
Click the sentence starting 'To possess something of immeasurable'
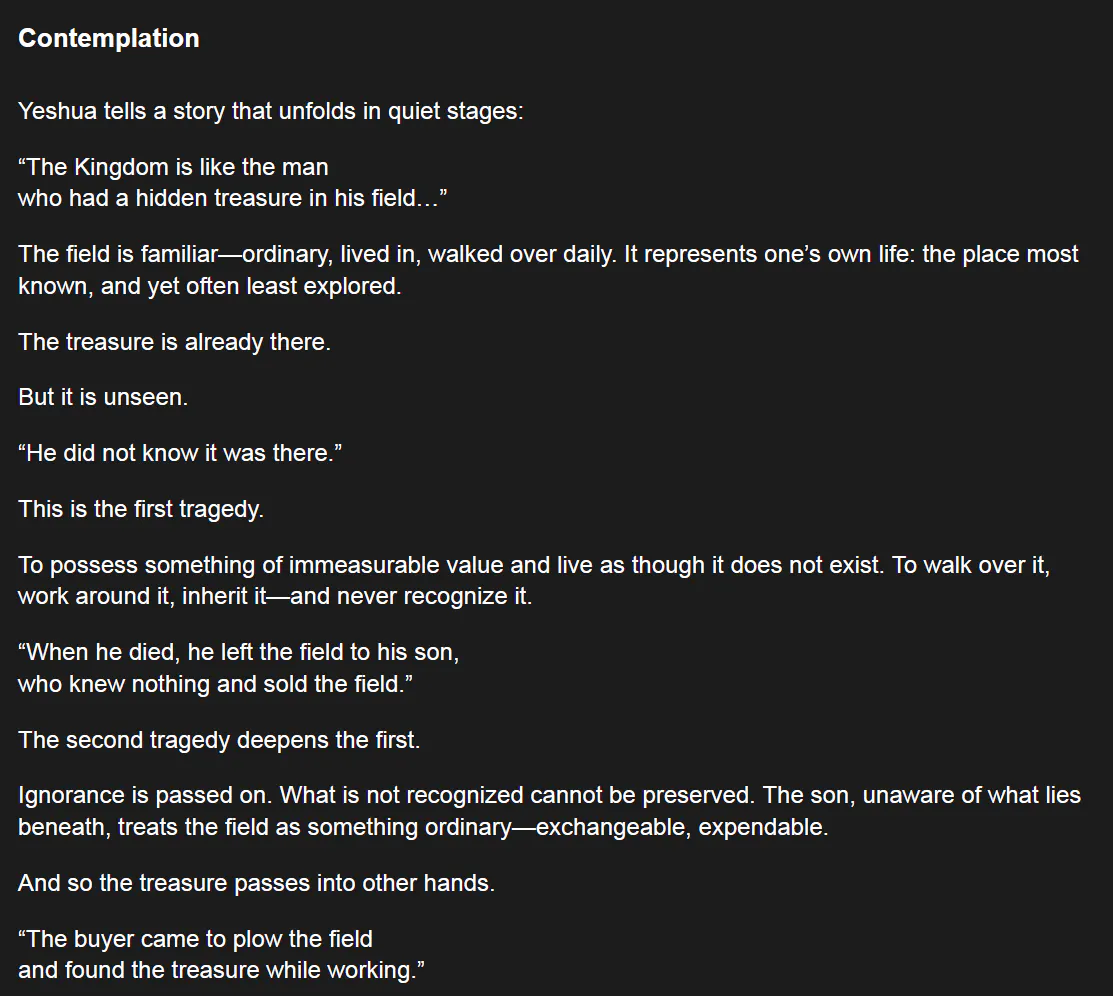coord(534,565)
